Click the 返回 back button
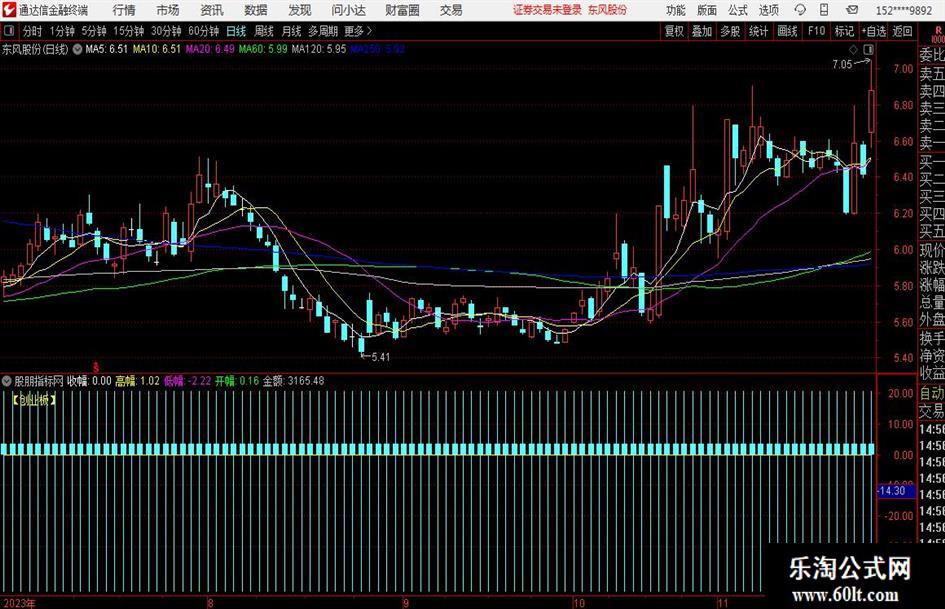The image size is (945, 609). tap(902, 31)
